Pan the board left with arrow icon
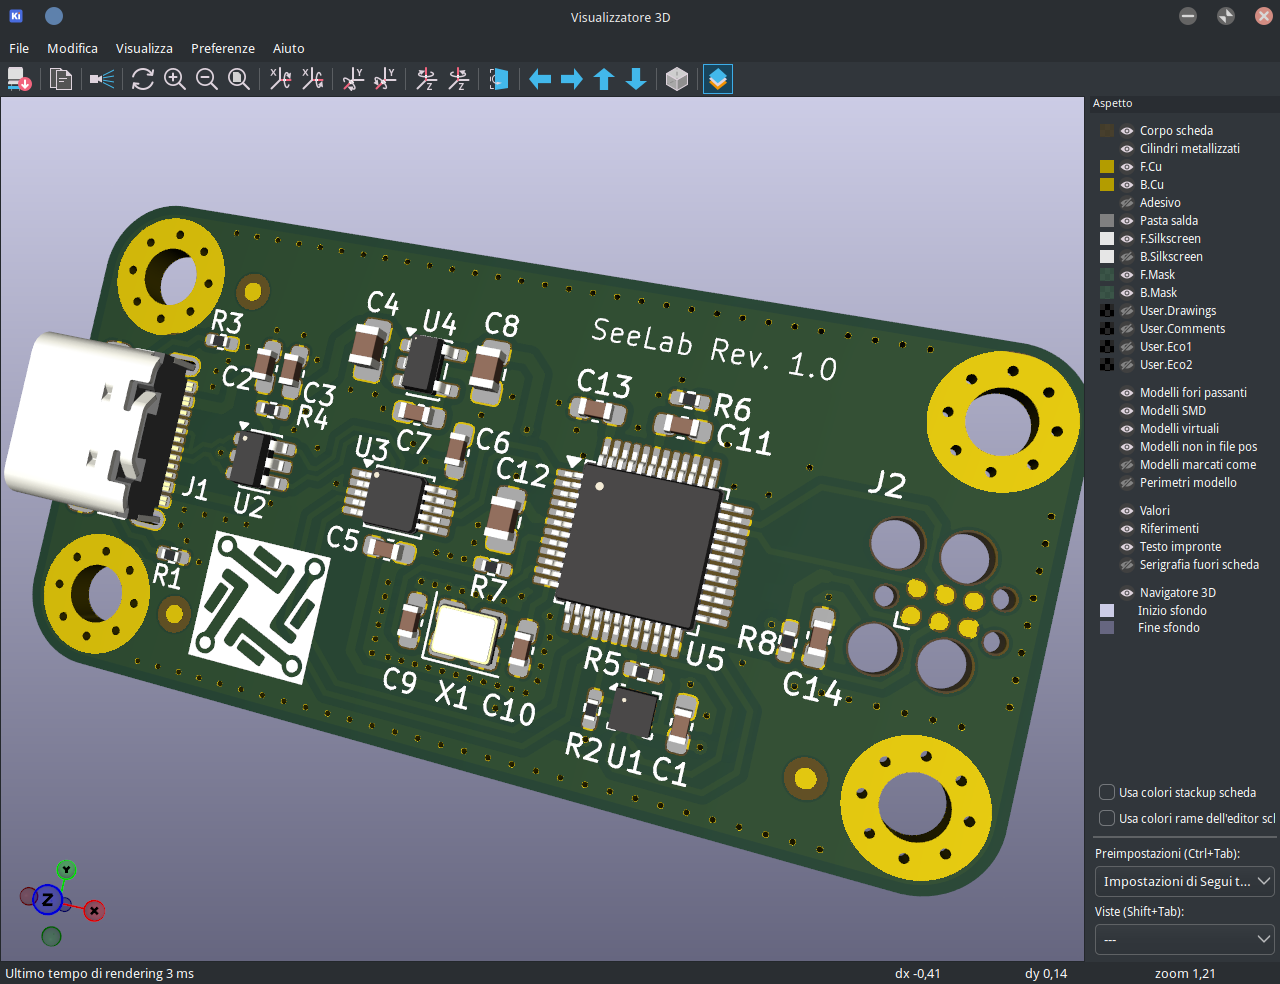Screen dimensions: 1280x984 tap(540, 79)
